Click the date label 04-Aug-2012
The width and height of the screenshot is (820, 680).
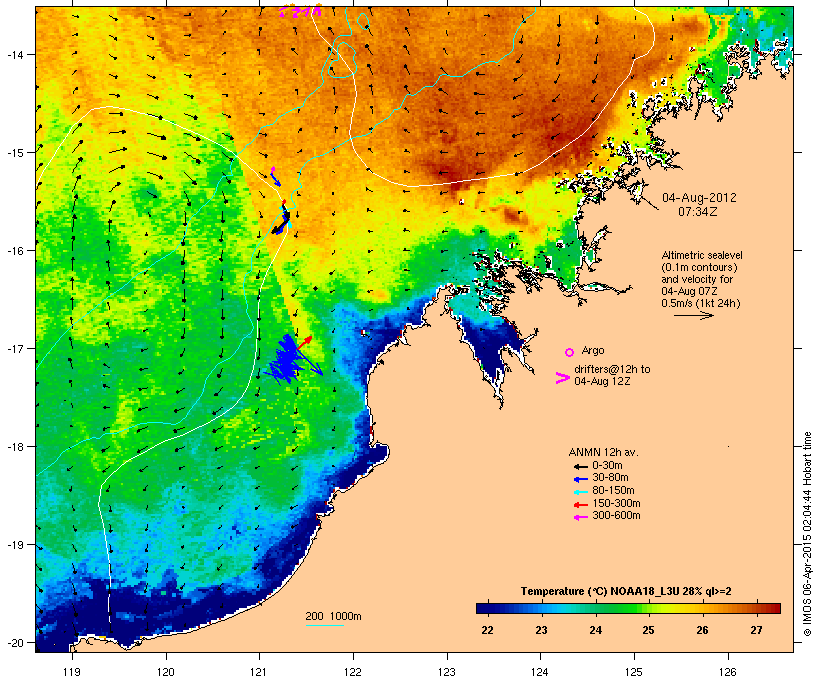point(699,198)
